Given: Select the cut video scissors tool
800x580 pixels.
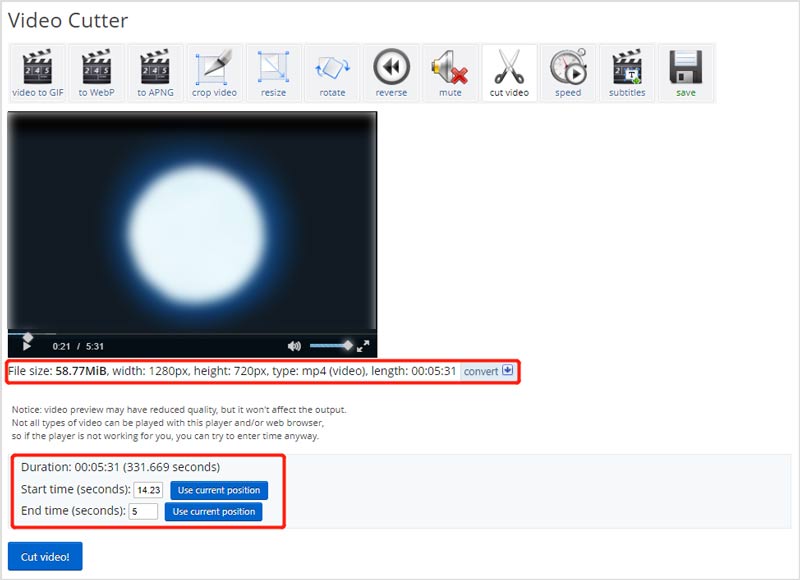Looking at the screenshot, I should (x=509, y=73).
